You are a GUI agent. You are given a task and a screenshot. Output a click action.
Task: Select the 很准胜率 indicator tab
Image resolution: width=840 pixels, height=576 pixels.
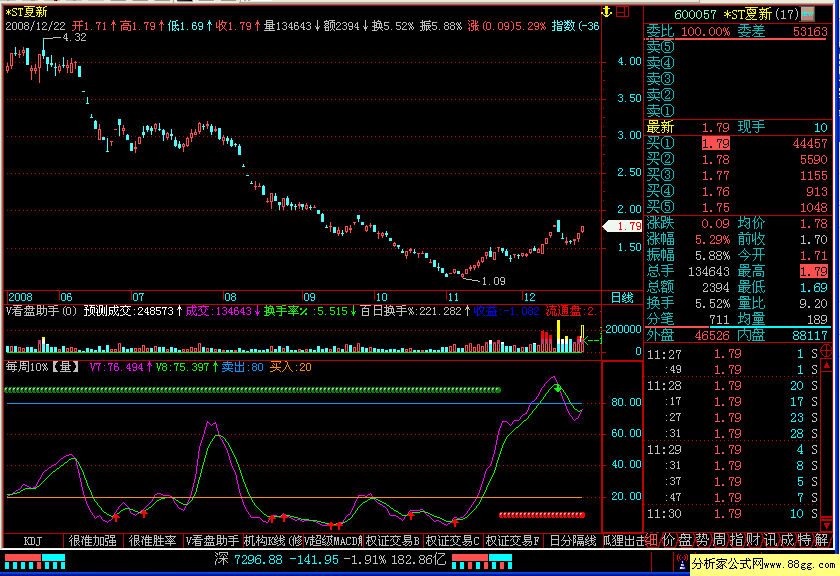tap(153, 541)
